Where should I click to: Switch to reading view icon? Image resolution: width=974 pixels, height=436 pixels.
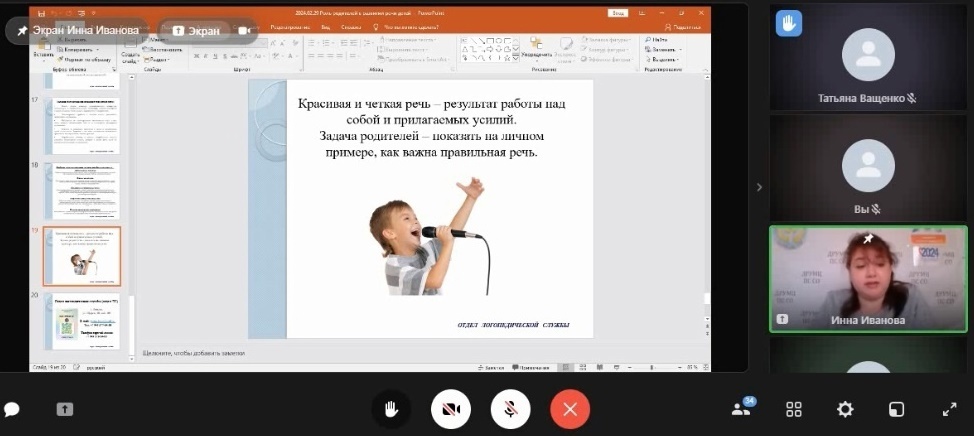599,368
